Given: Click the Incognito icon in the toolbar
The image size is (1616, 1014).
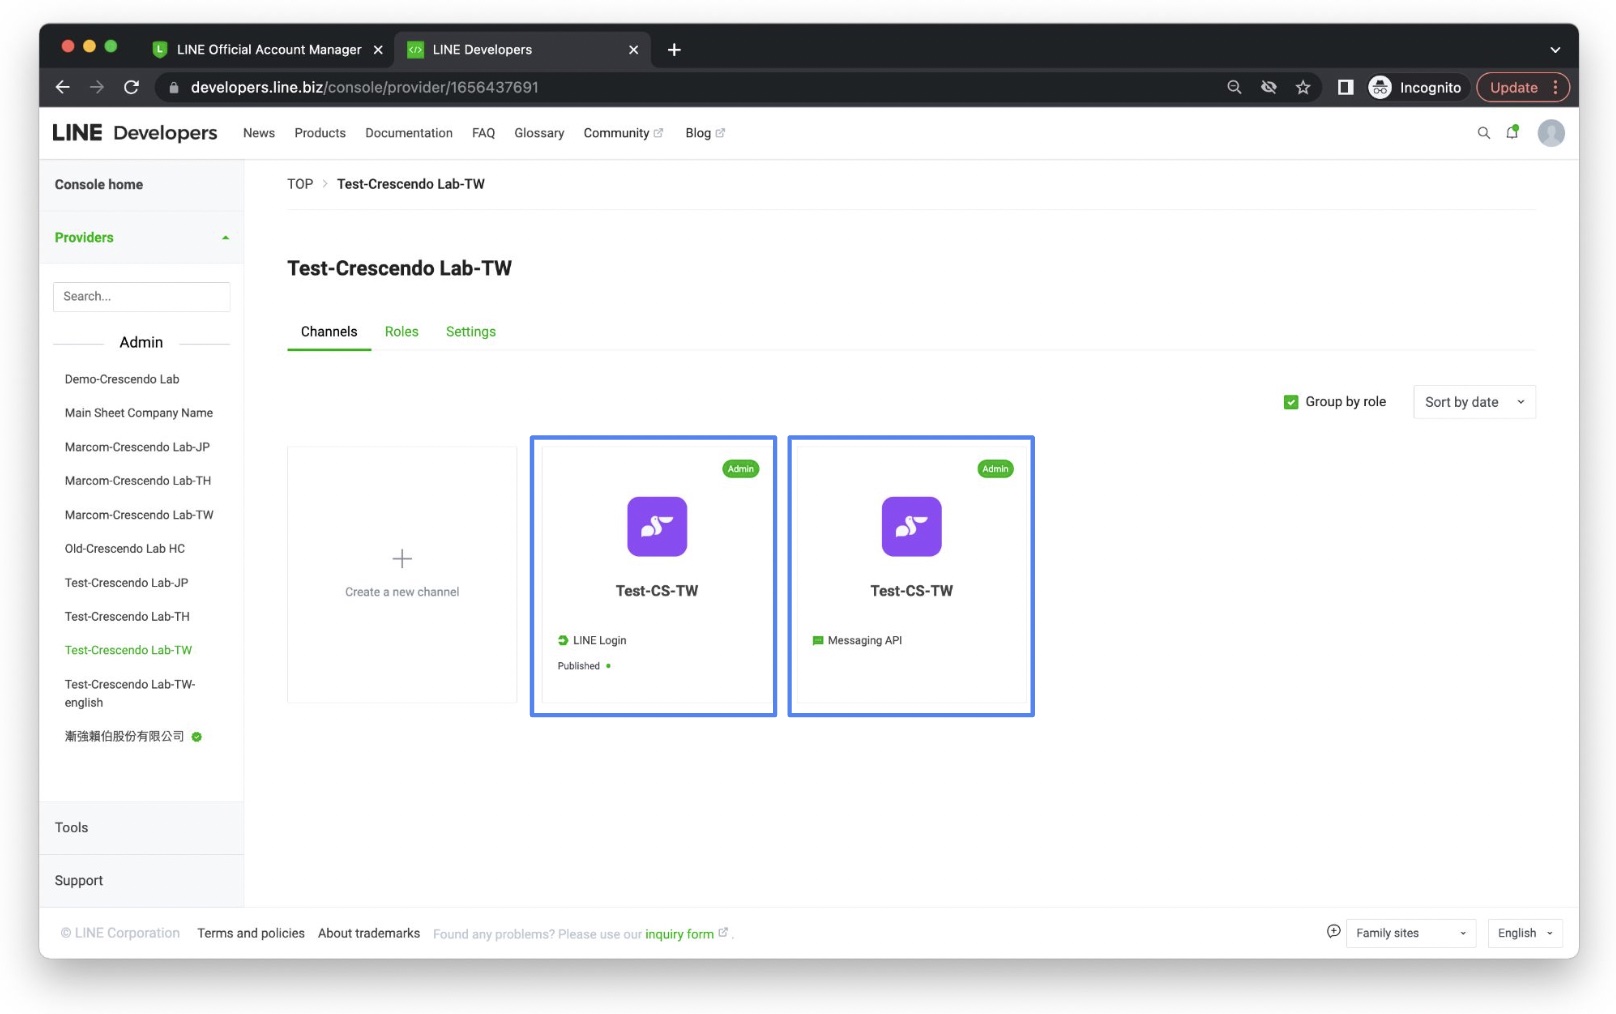Looking at the screenshot, I should pos(1379,87).
